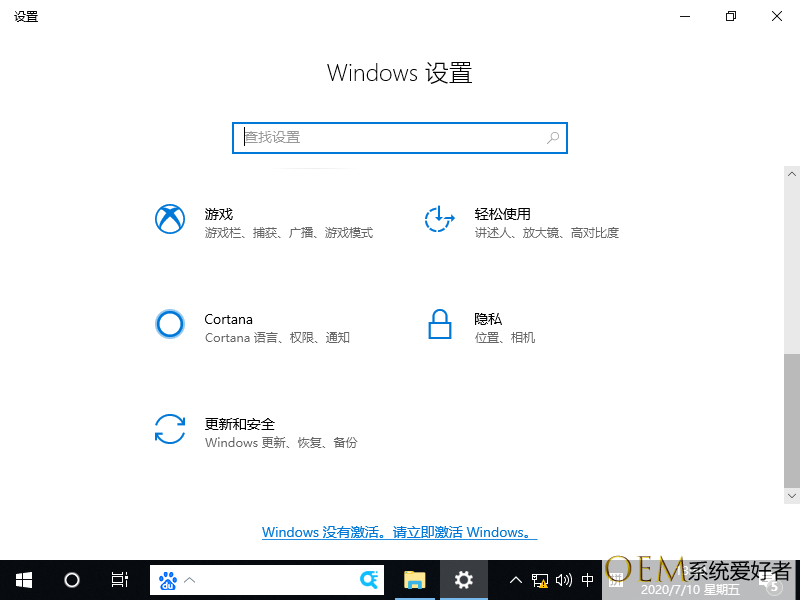Open the 游戏 (Gaming) Xbox icon
The height and width of the screenshot is (600, 800).
[x=170, y=219]
